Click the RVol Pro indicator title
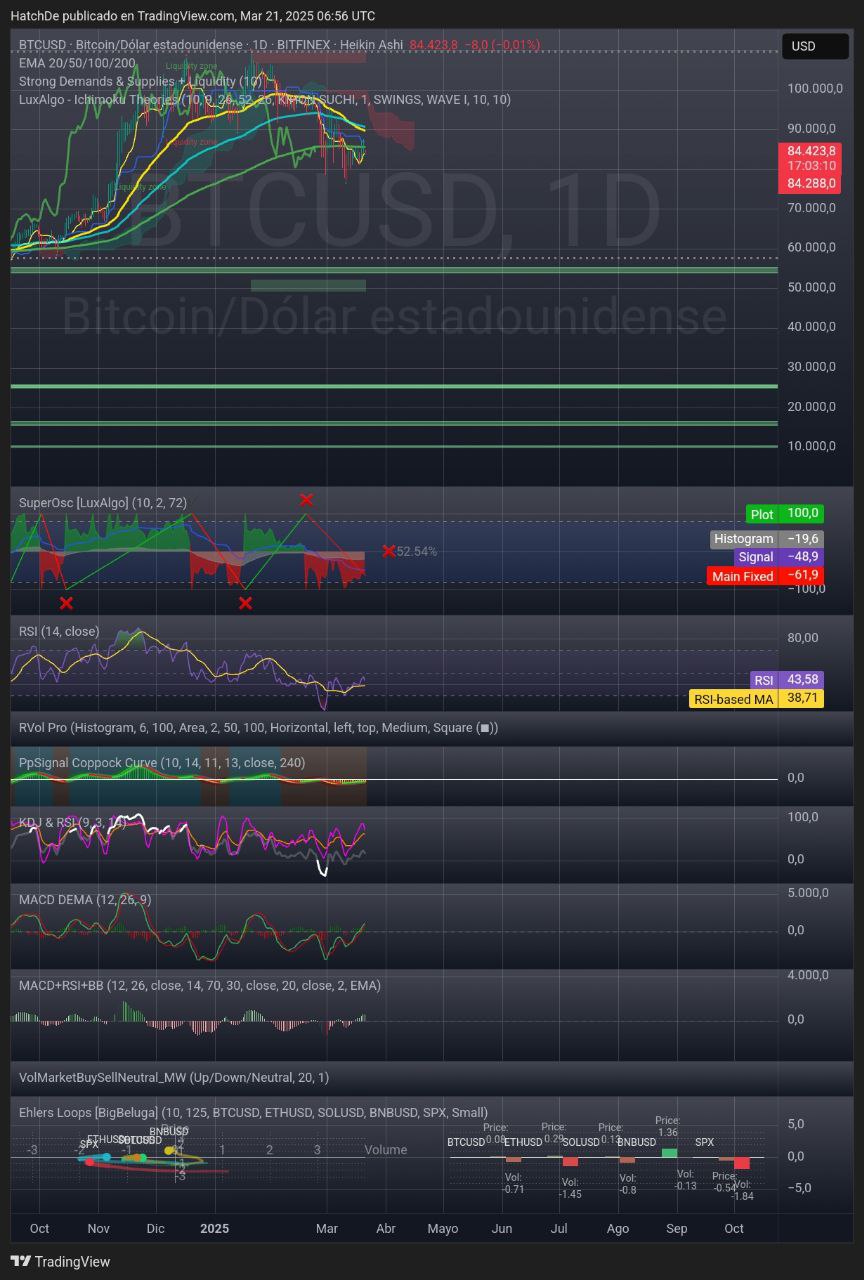 [258, 727]
